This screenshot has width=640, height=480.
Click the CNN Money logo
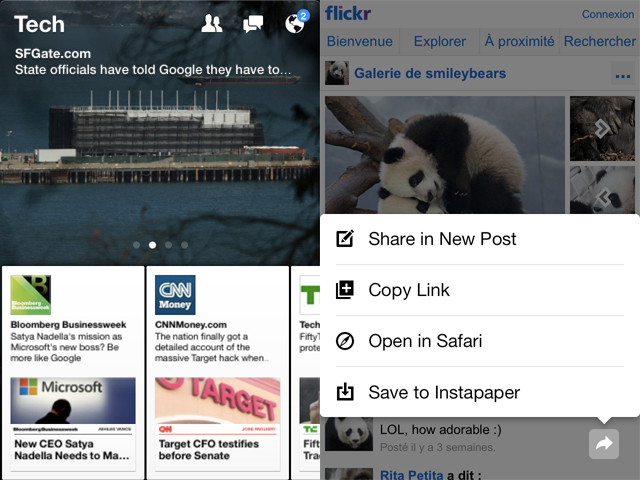pos(175,295)
